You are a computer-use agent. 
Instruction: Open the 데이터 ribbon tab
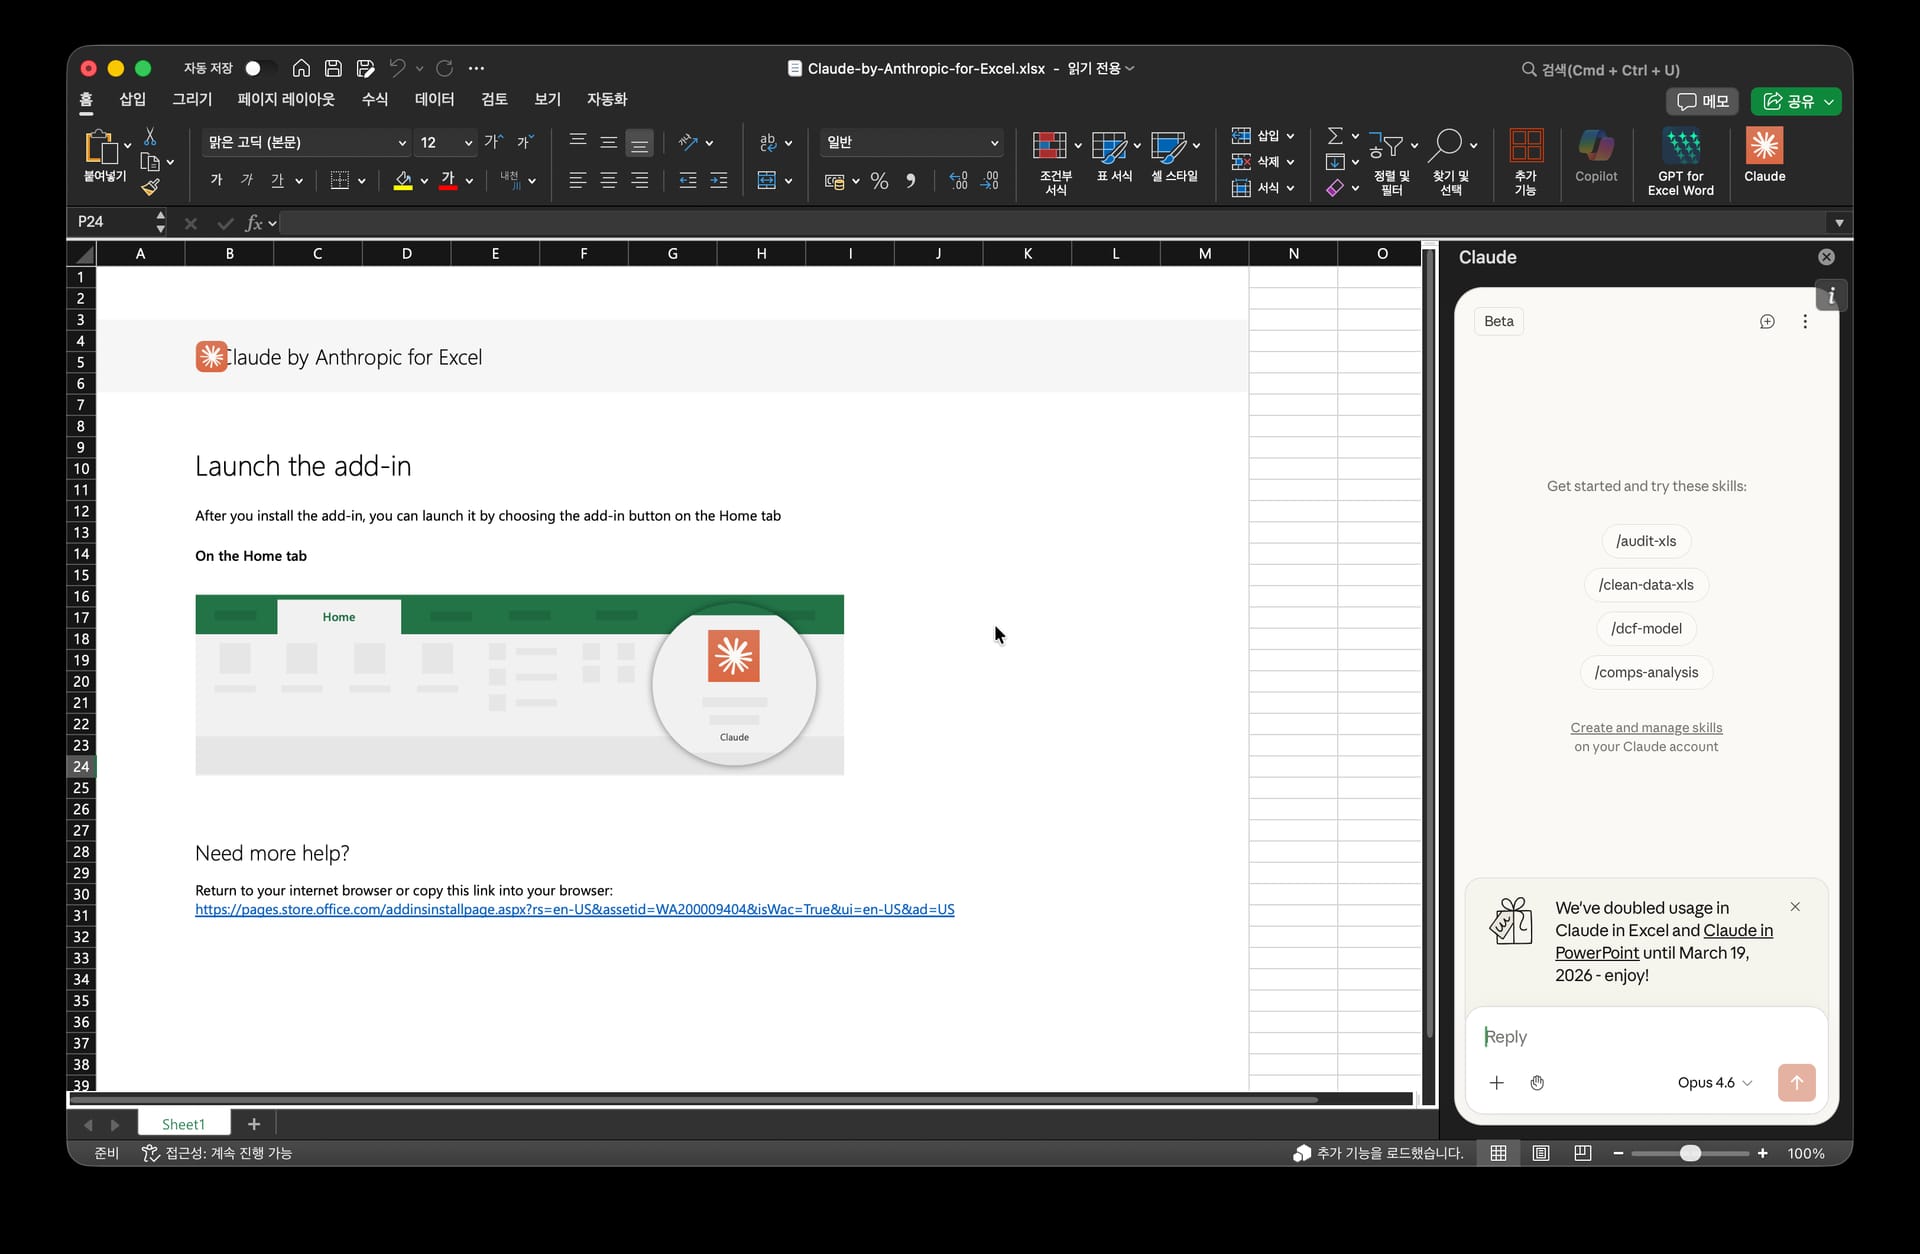[434, 99]
